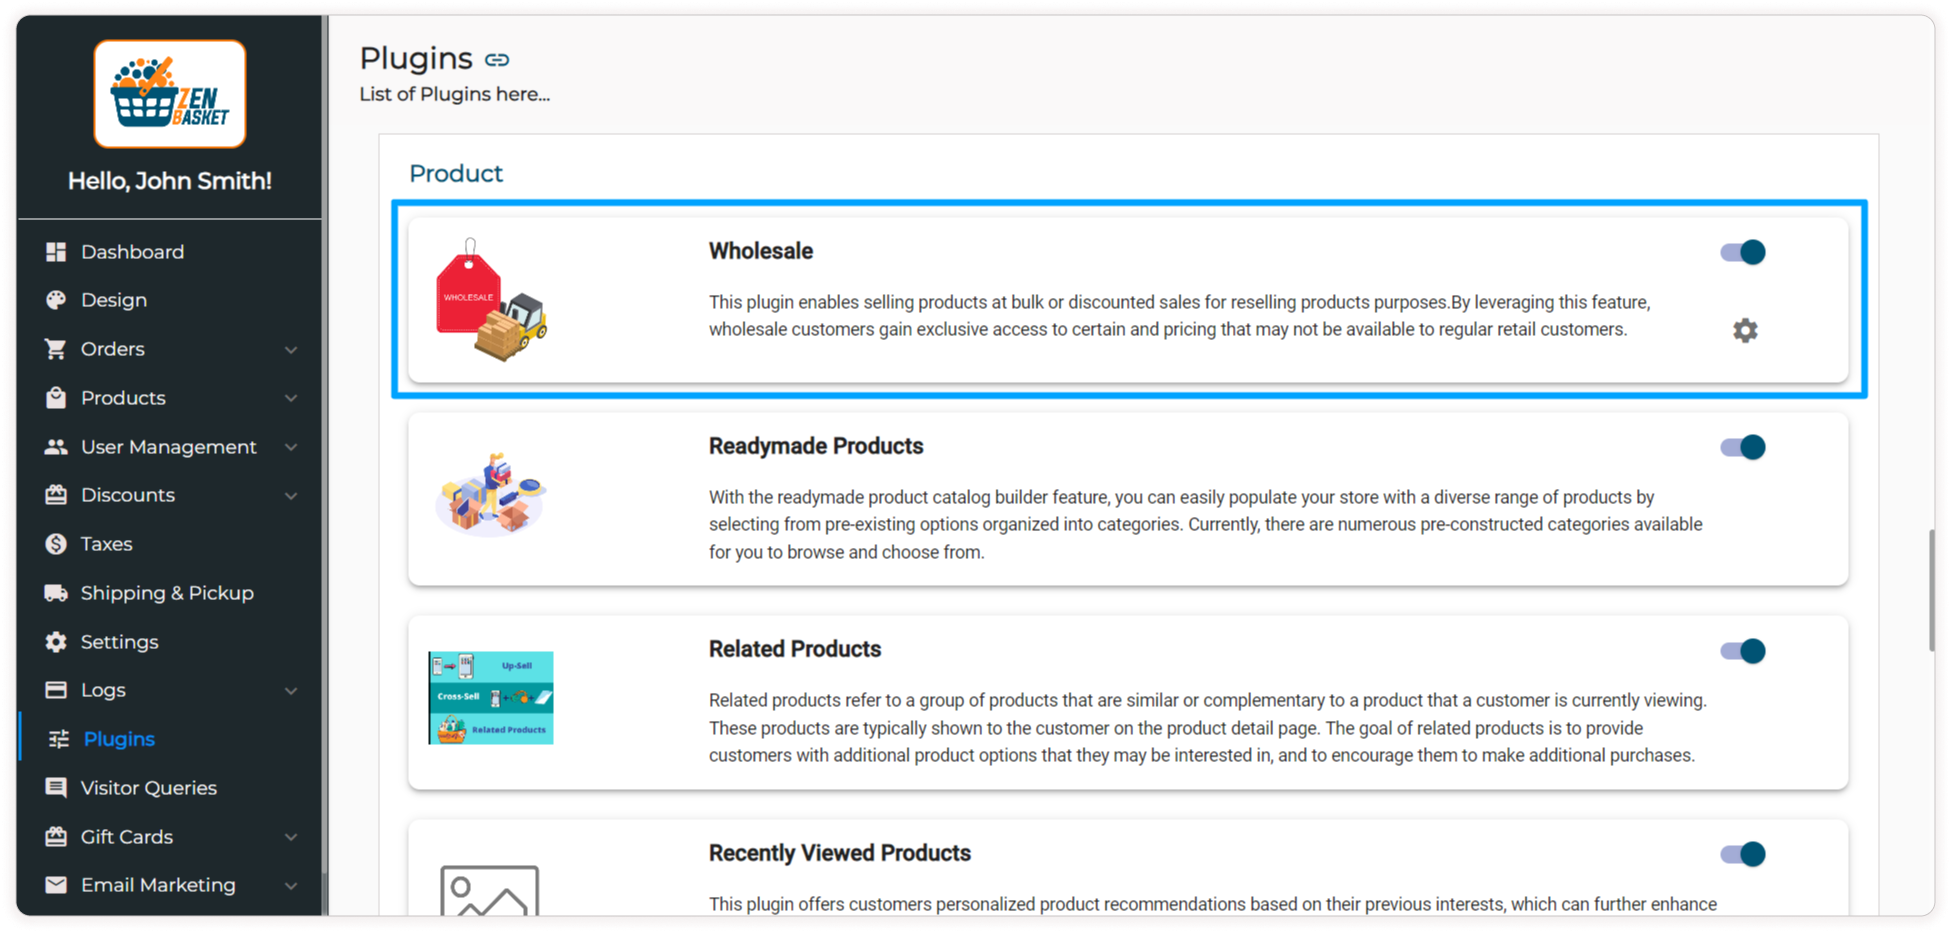Click the Related Products thumbnail image
The height and width of the screenshot is (933, 1951).
tap(491, 698)
